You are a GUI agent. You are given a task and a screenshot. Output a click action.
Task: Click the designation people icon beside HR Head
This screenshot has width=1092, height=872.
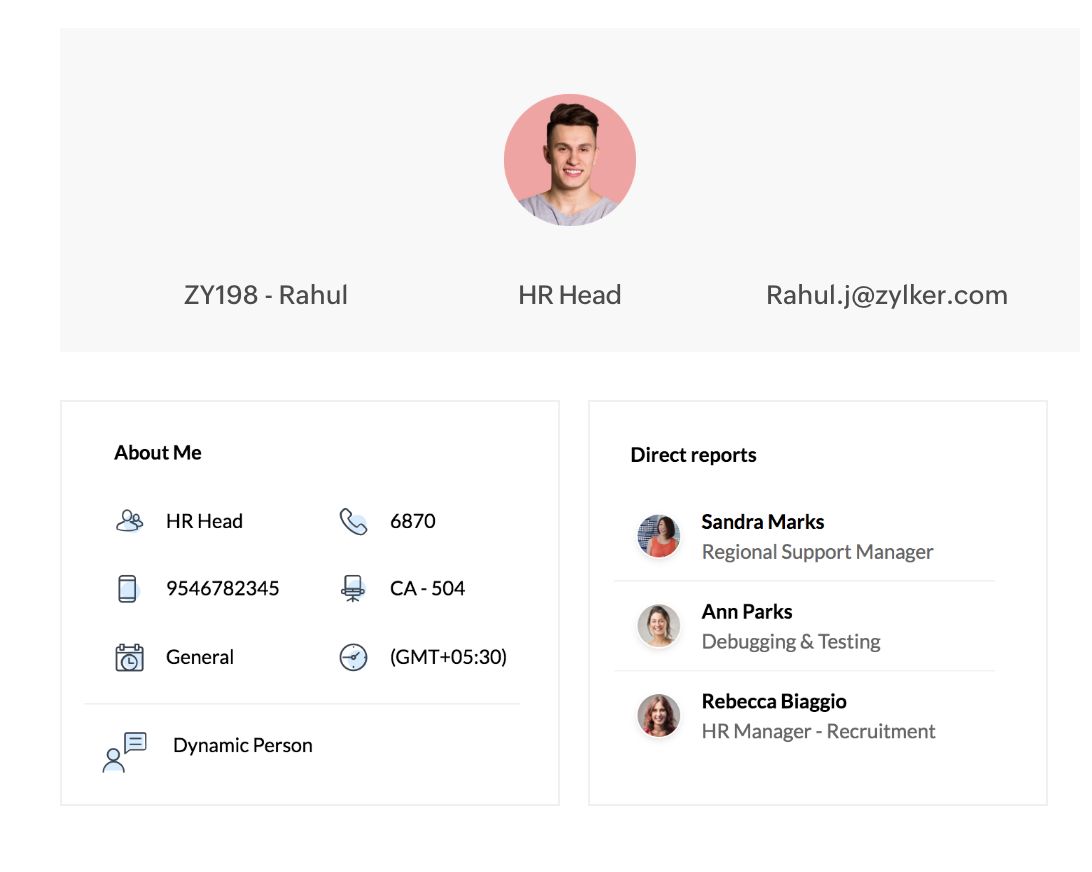click(x=129, y=521)
